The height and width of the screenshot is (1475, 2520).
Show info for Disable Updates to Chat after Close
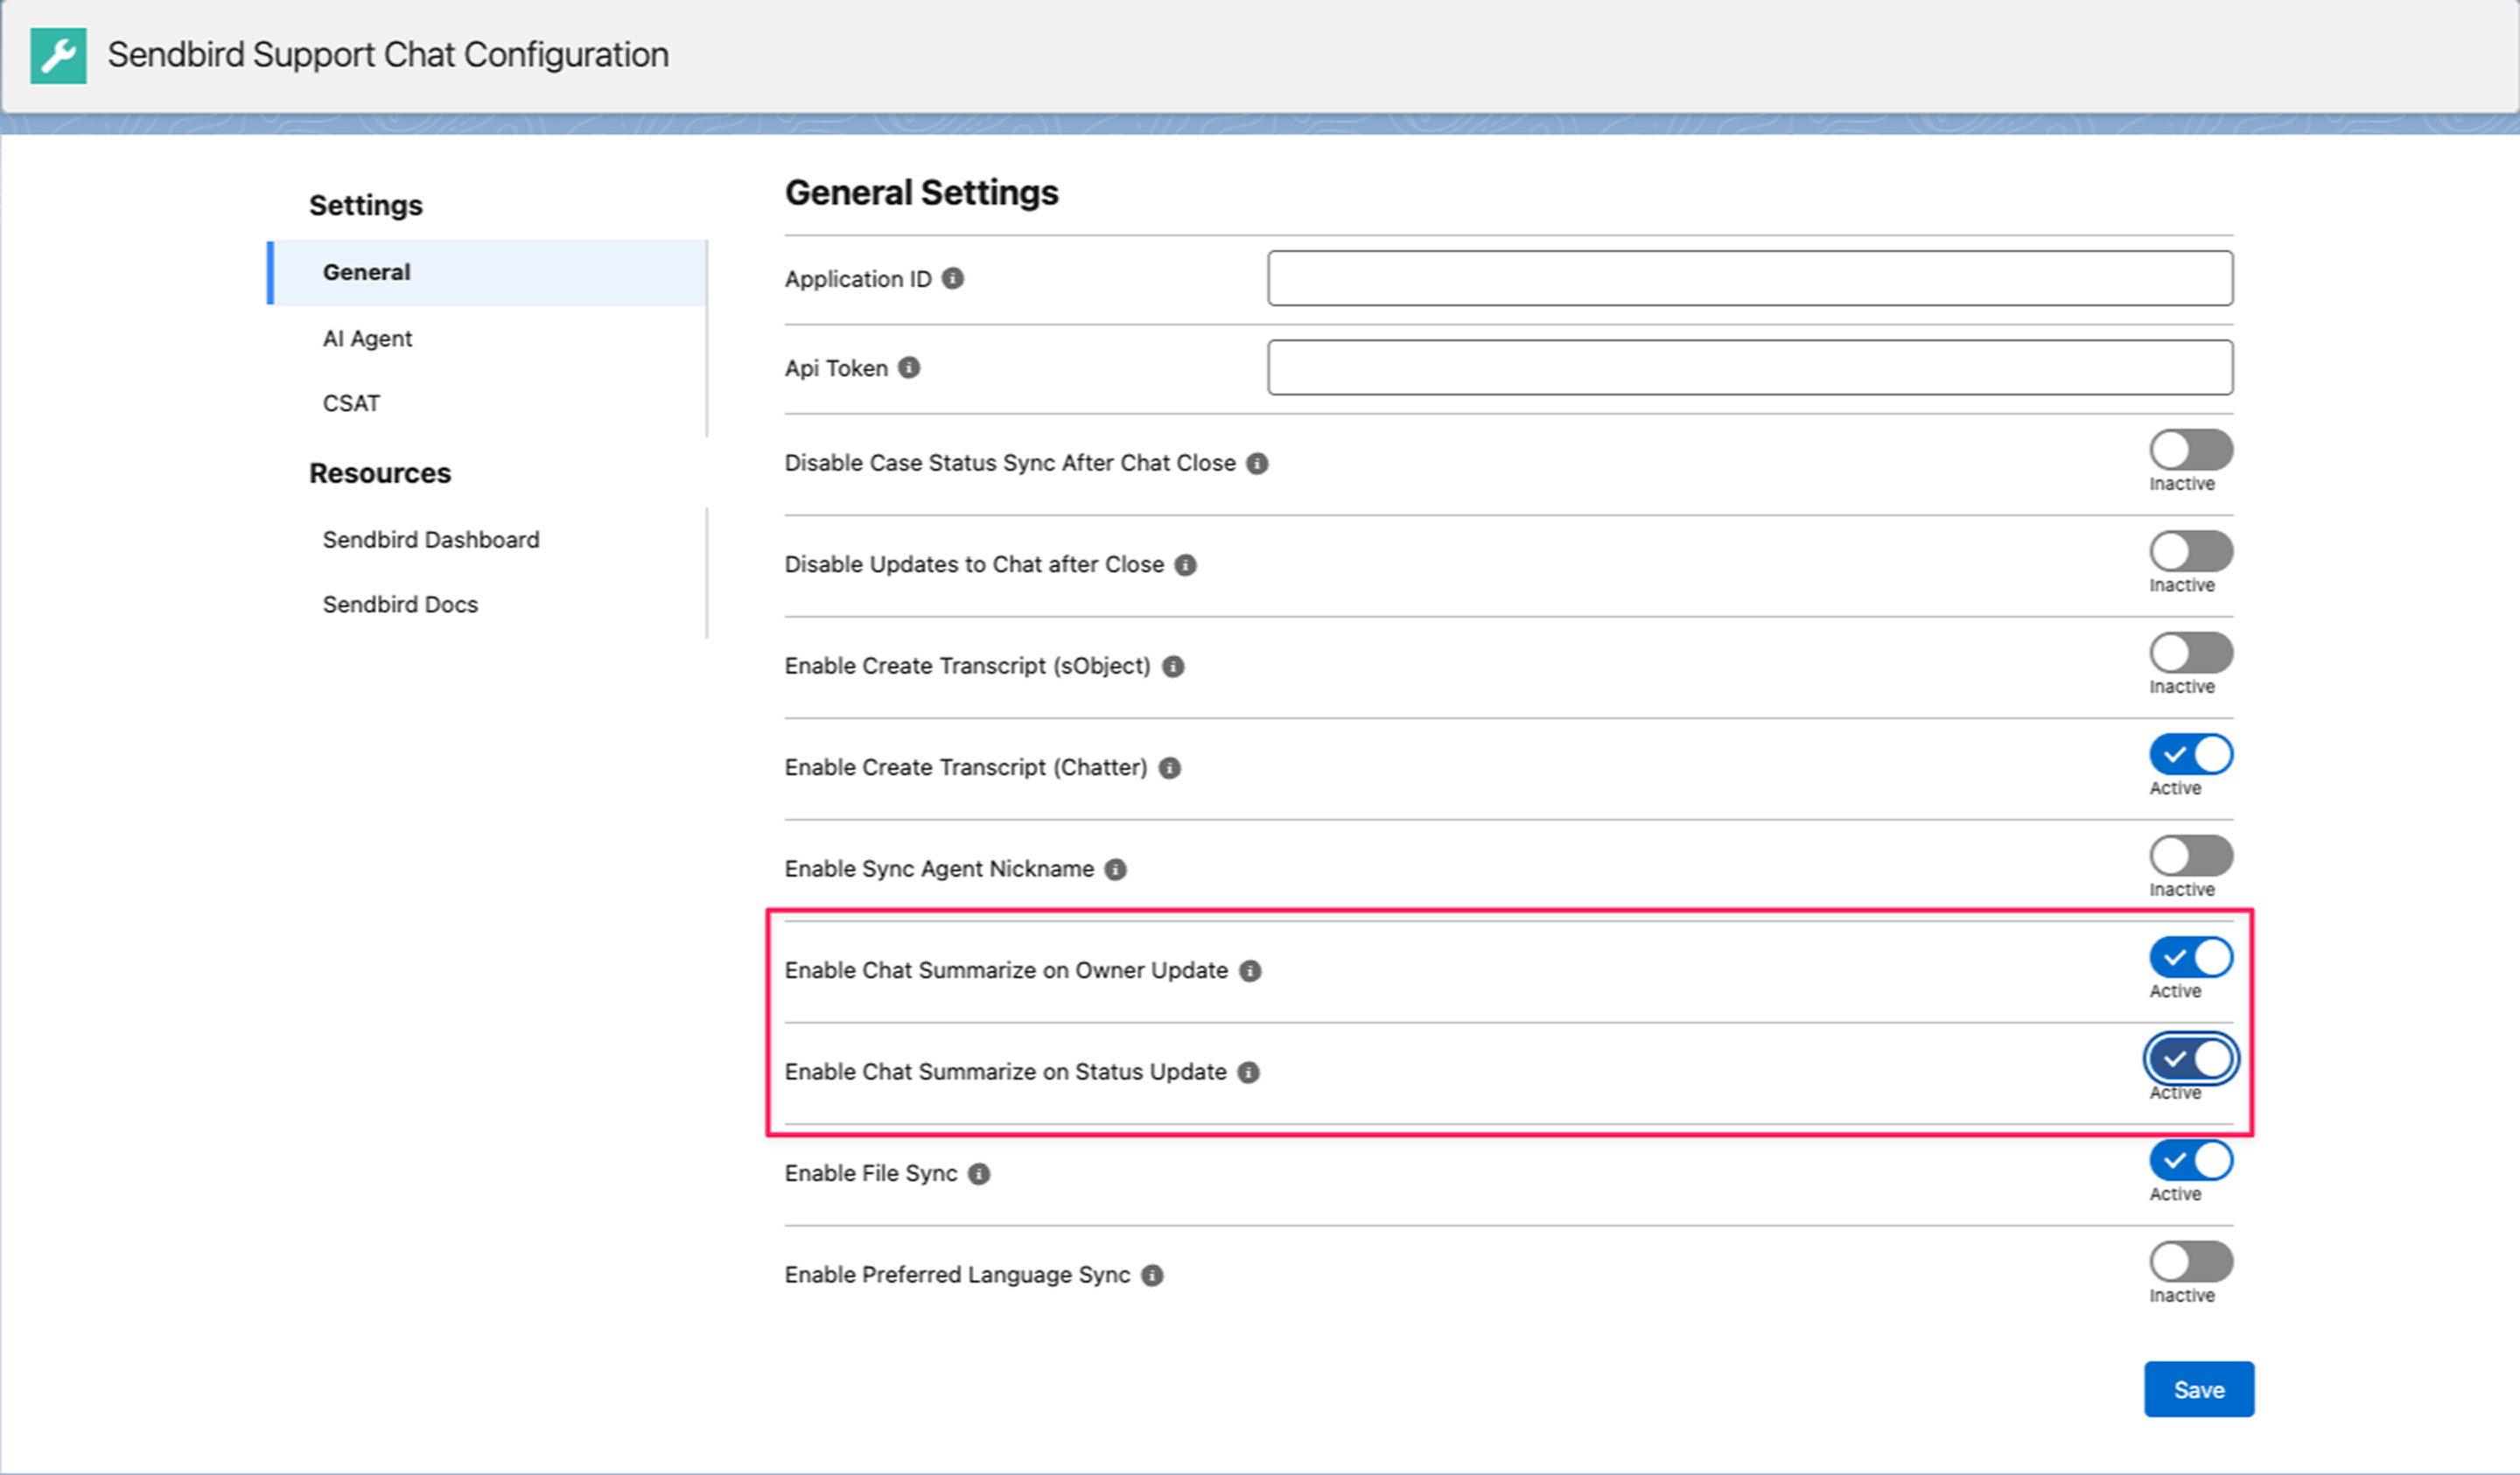coord(1185,565)
